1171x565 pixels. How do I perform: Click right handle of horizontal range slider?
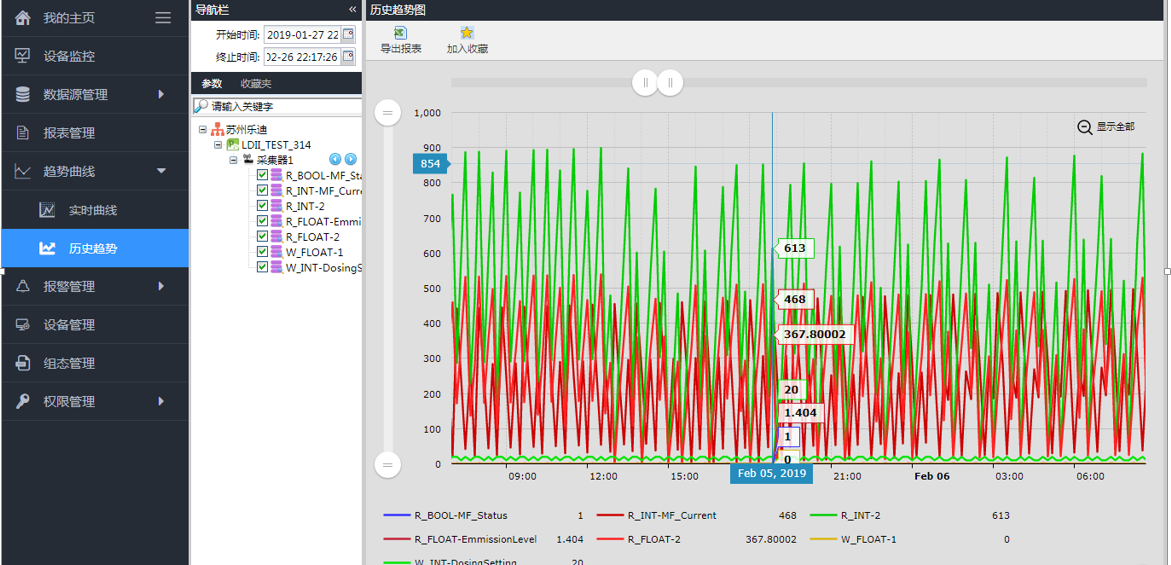coord(670,83)
